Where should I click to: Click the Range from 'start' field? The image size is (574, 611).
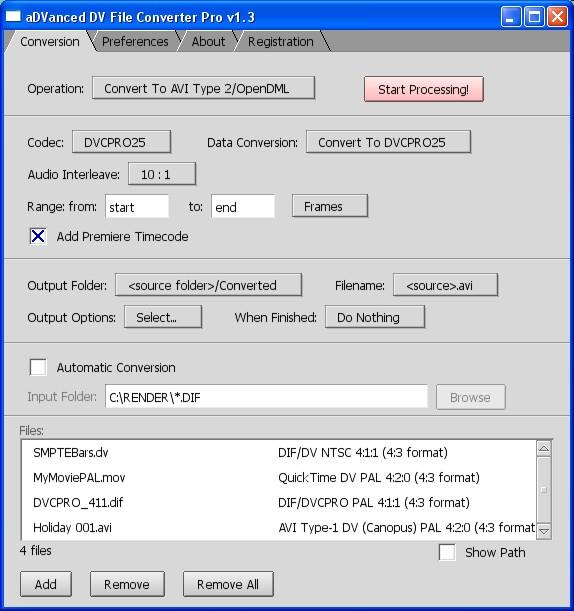coord(137,207)
